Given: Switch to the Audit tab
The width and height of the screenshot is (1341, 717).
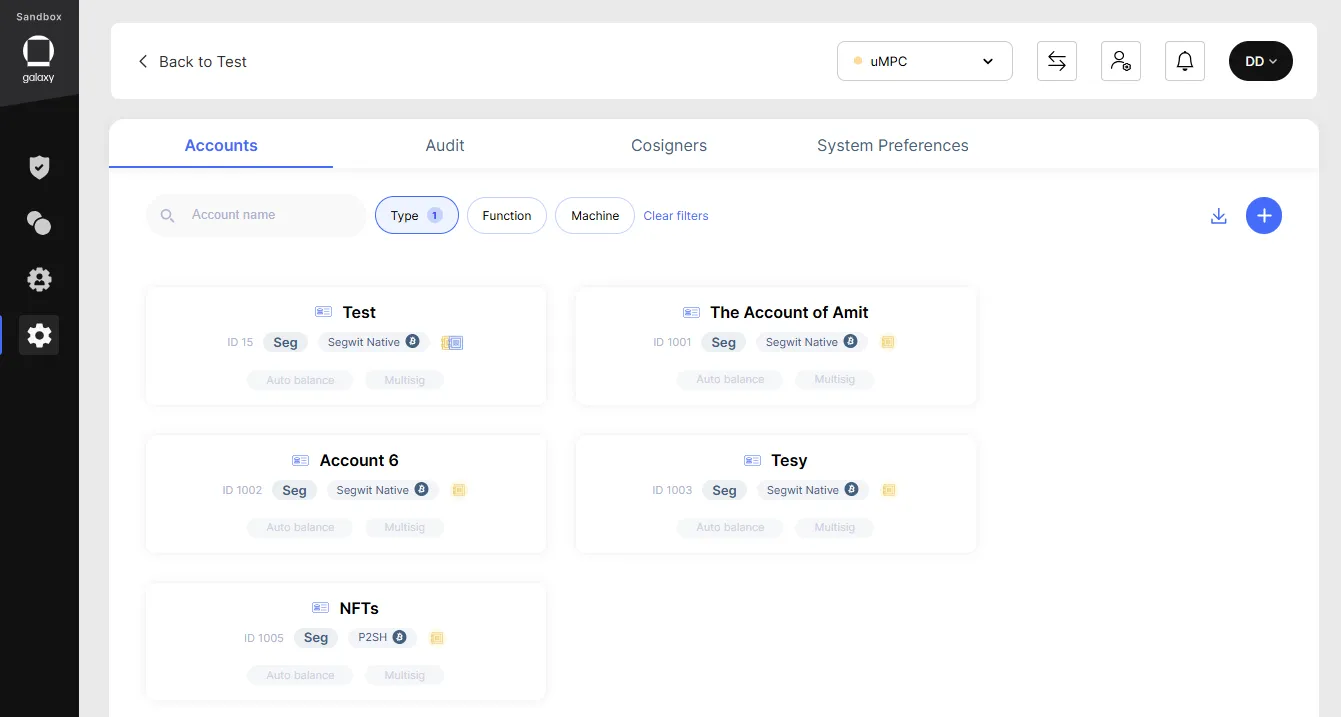Looking at the screenshot, I should pyautogui.click(x=445, y=145).
